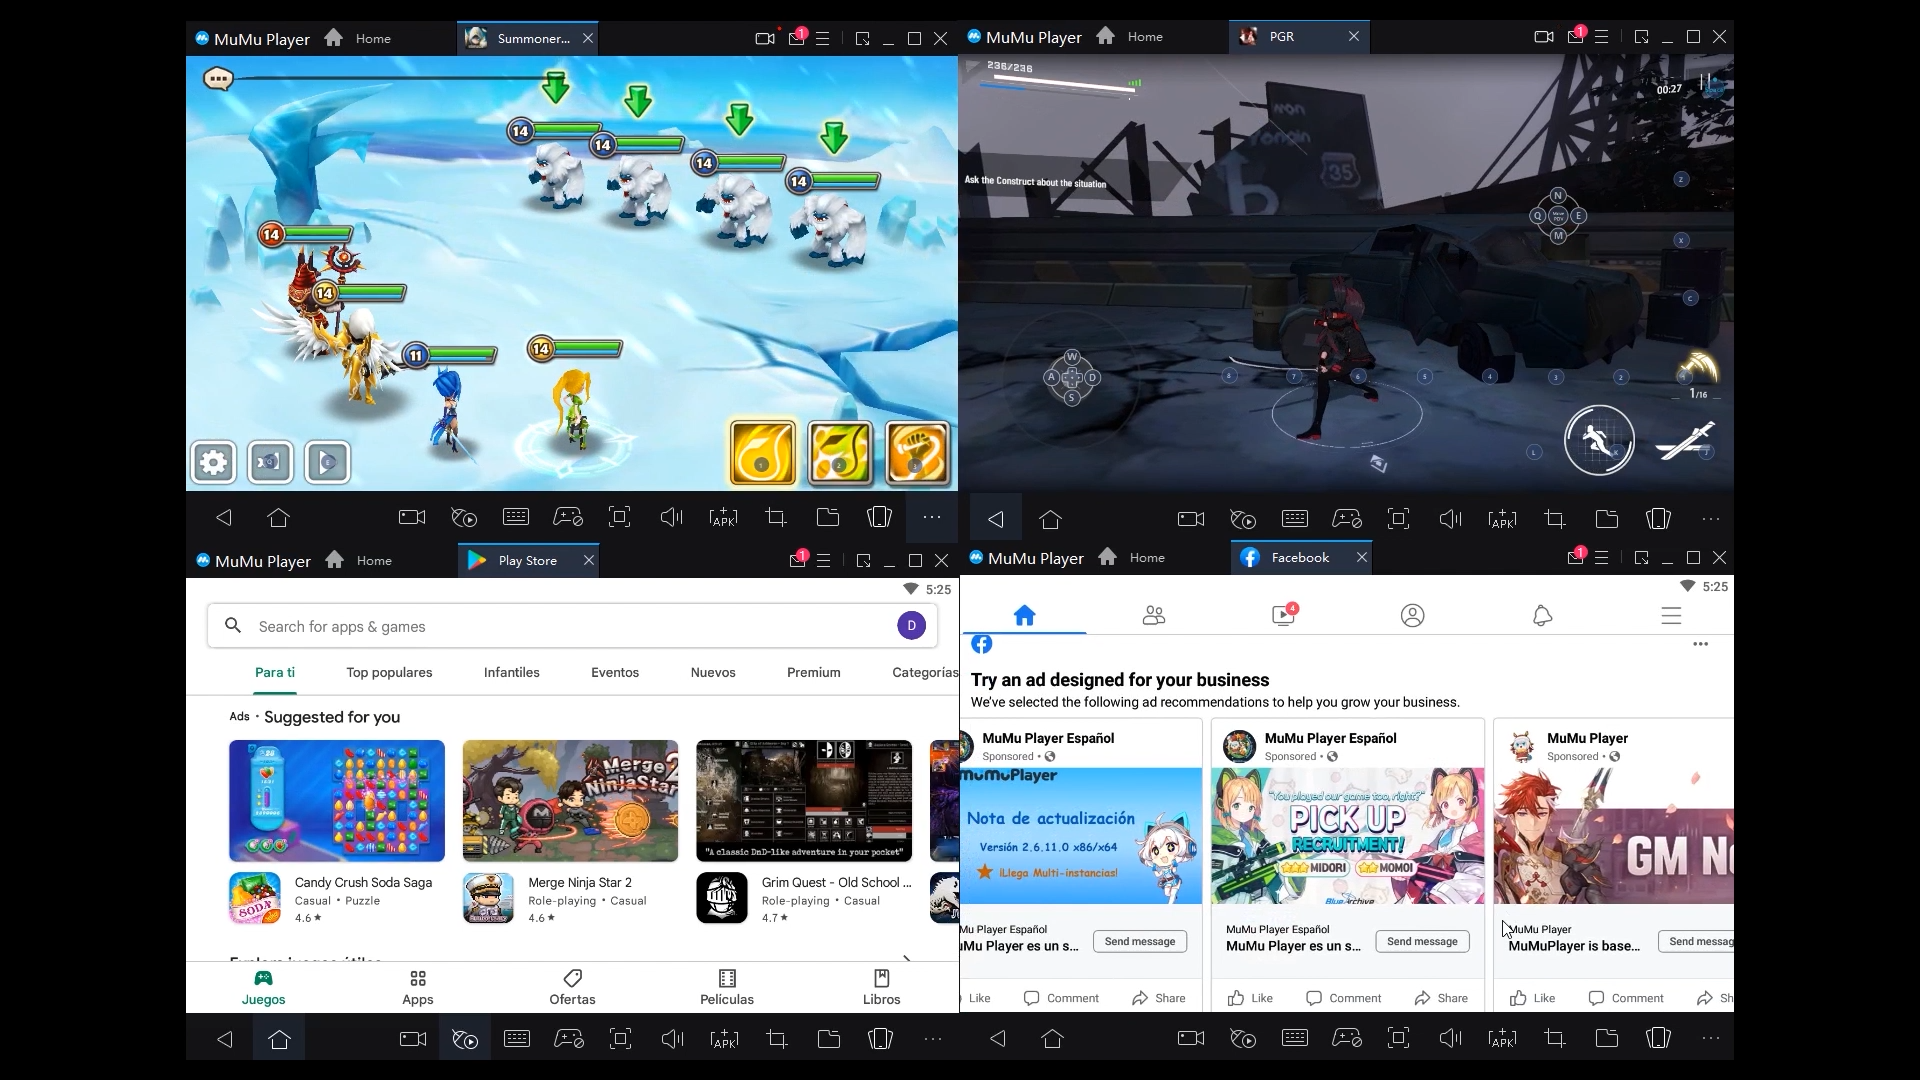
Task: Open keyboard mapping icon in Summoners War toolbar
Action: pos(516,517)
